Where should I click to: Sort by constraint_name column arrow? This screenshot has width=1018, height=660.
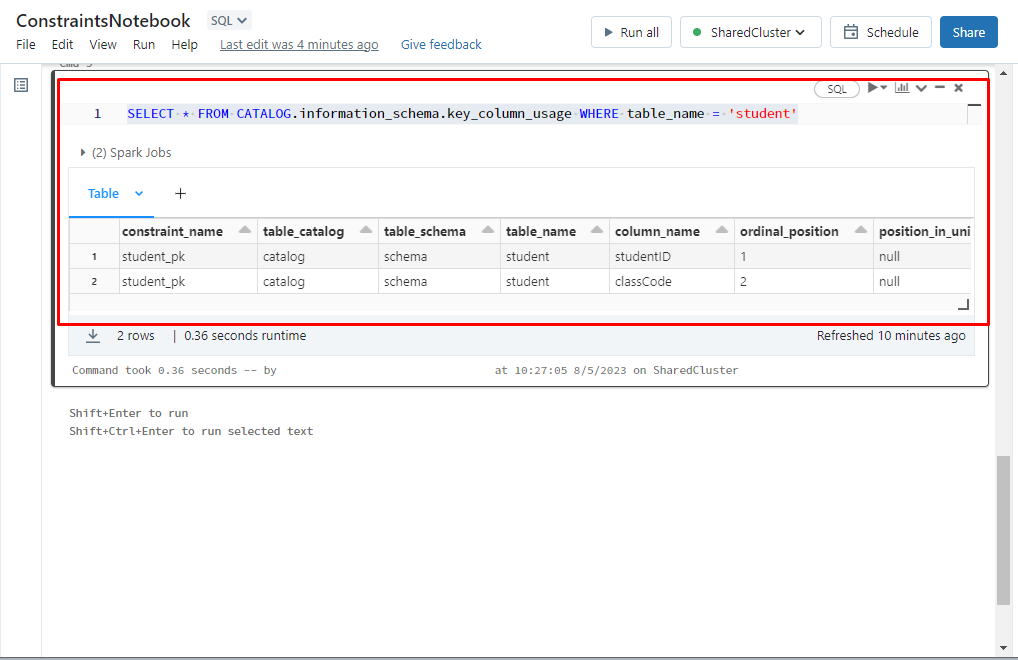pos(245,232)
